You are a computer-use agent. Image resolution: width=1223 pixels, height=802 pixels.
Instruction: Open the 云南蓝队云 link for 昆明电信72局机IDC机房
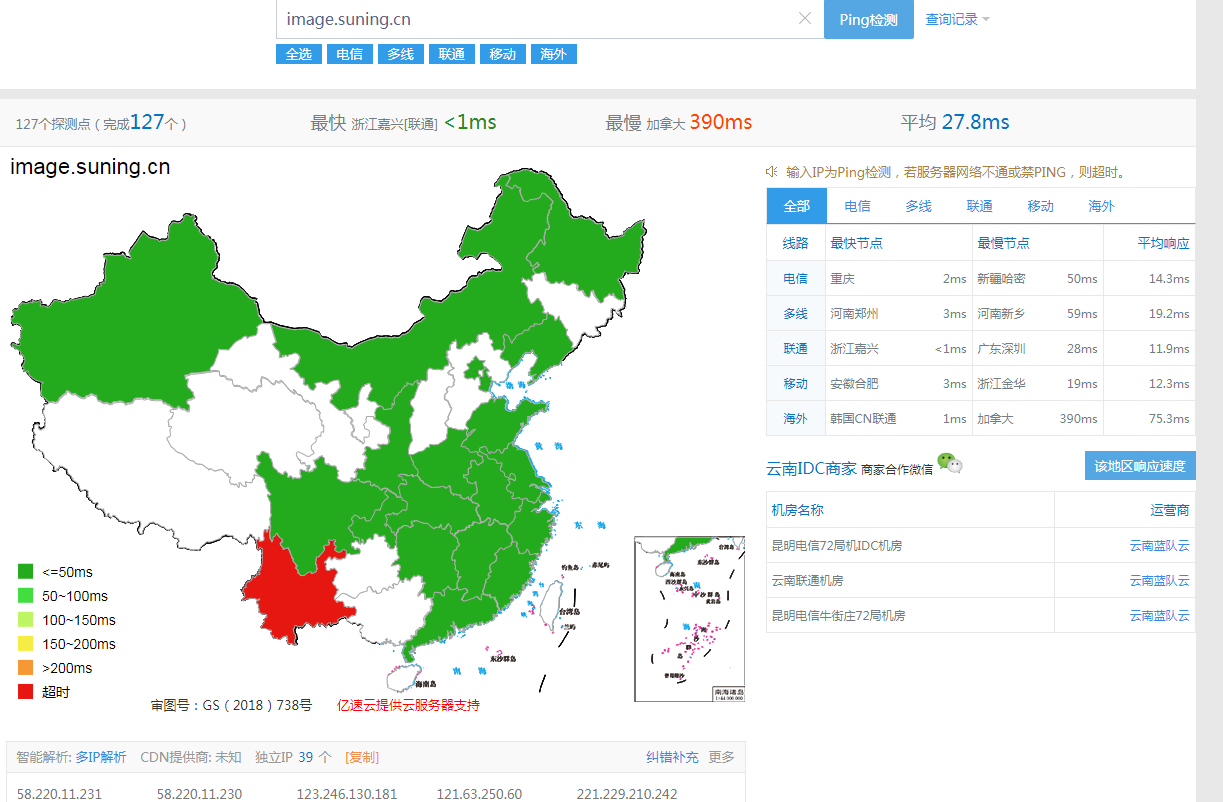coord(1160,546)
